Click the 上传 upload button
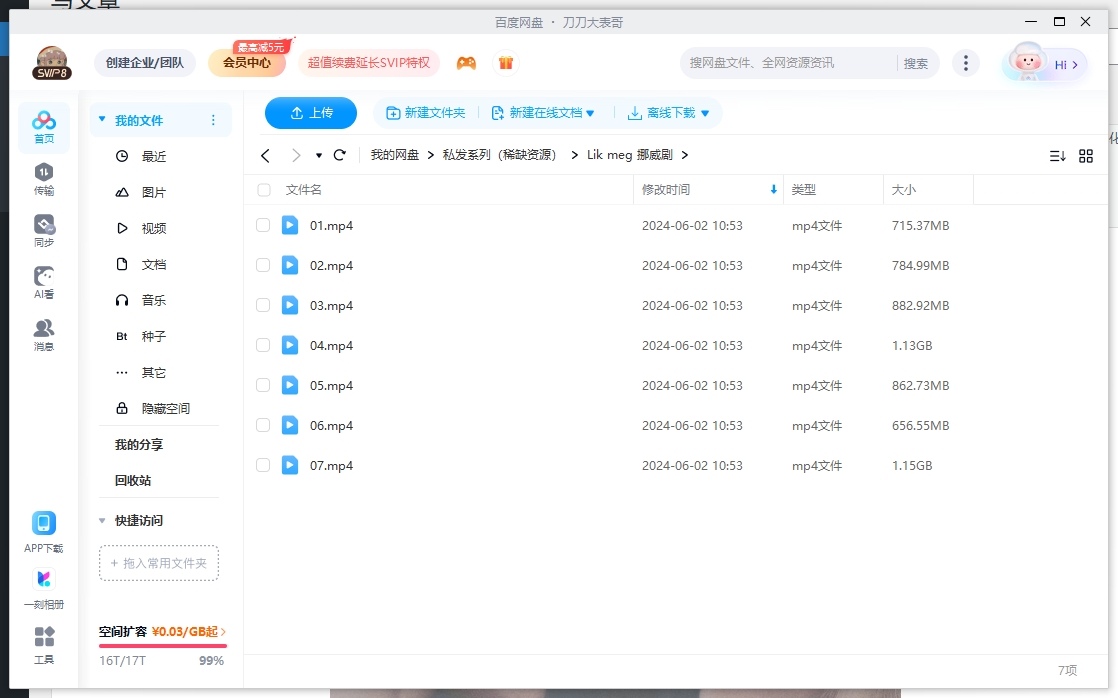Image resolution: width=1118 pixels, height=698 pixels. tap(310, 113)
